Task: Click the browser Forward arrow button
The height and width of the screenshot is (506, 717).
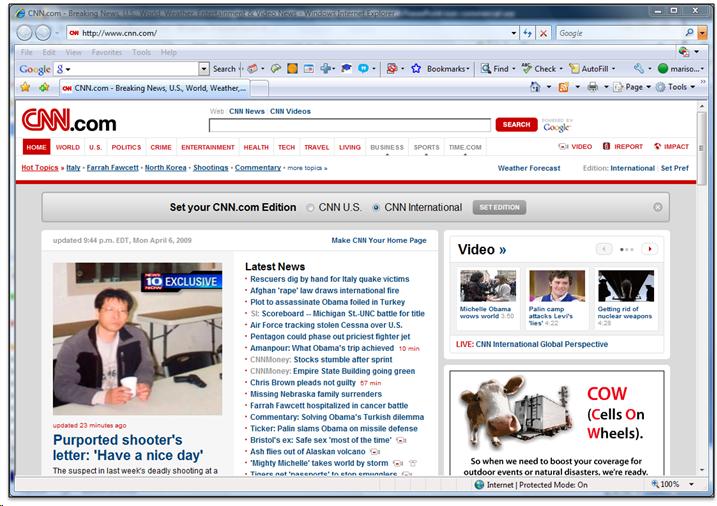Action: [43, 32]
